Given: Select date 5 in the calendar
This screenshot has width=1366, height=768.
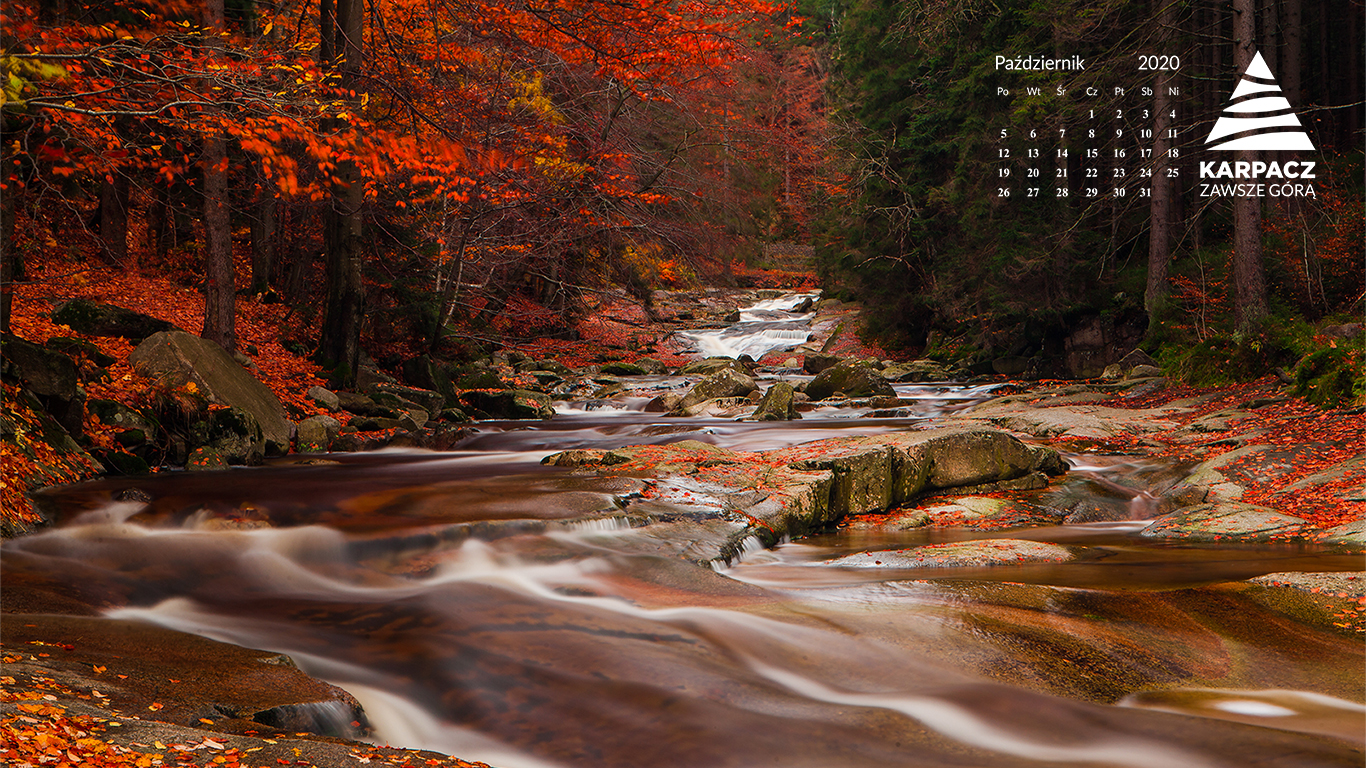Looking at the screenshot, I should [1004, 133].
